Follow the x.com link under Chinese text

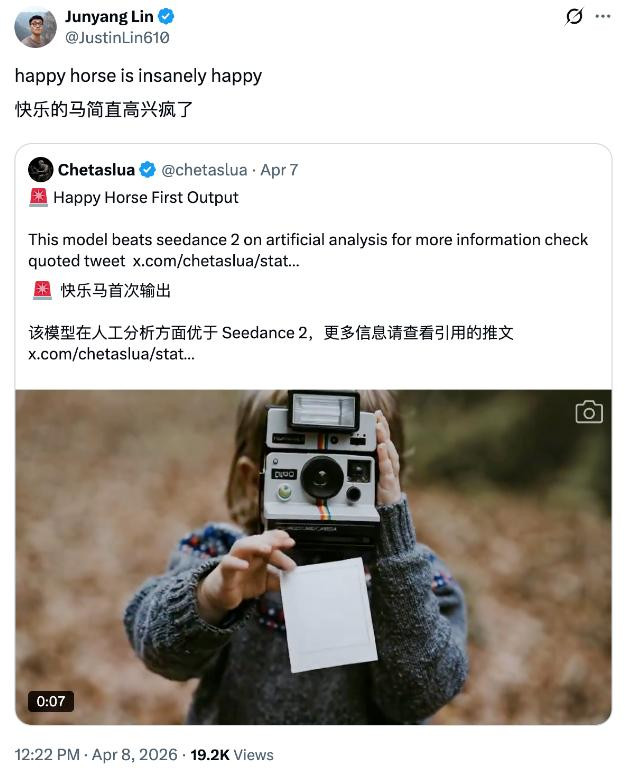point(111,354)
